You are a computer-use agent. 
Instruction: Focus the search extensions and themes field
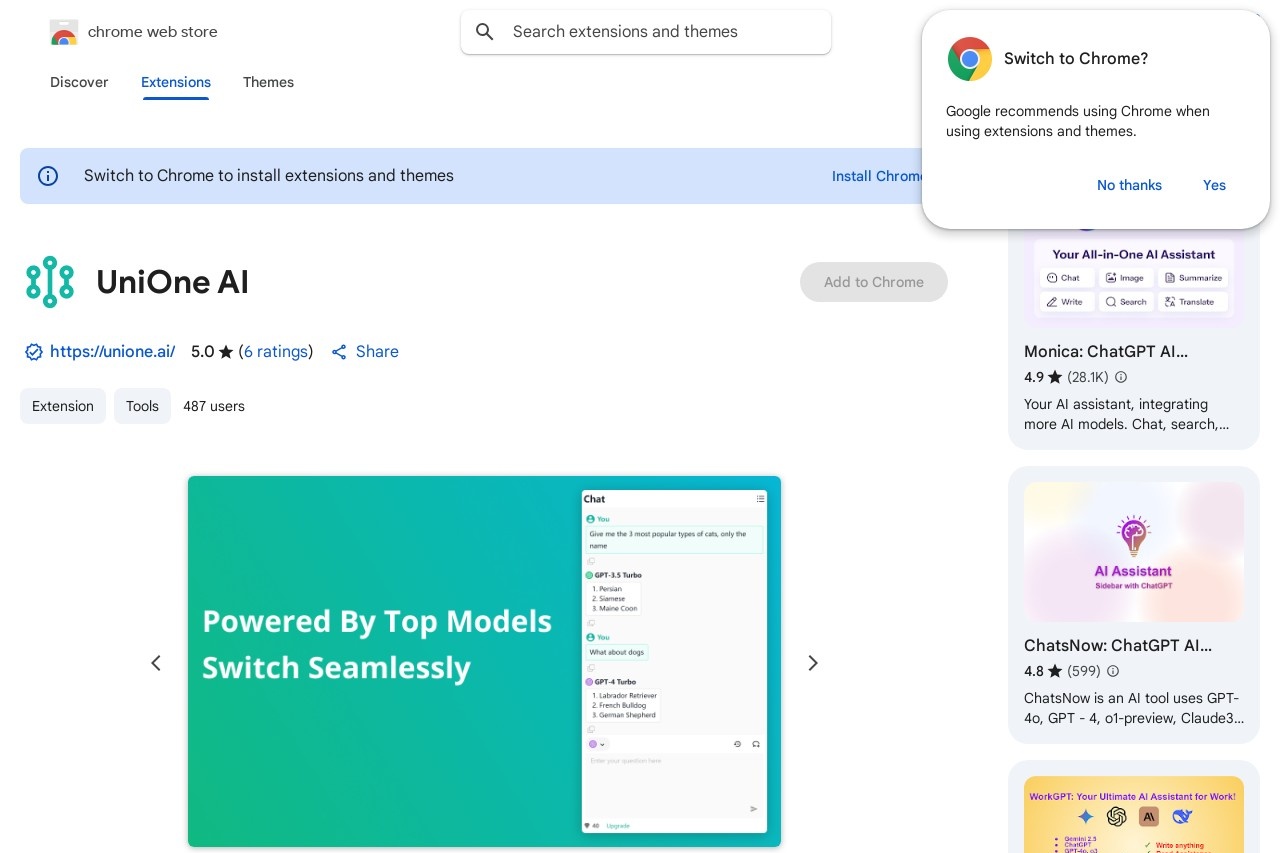point(646,32)
